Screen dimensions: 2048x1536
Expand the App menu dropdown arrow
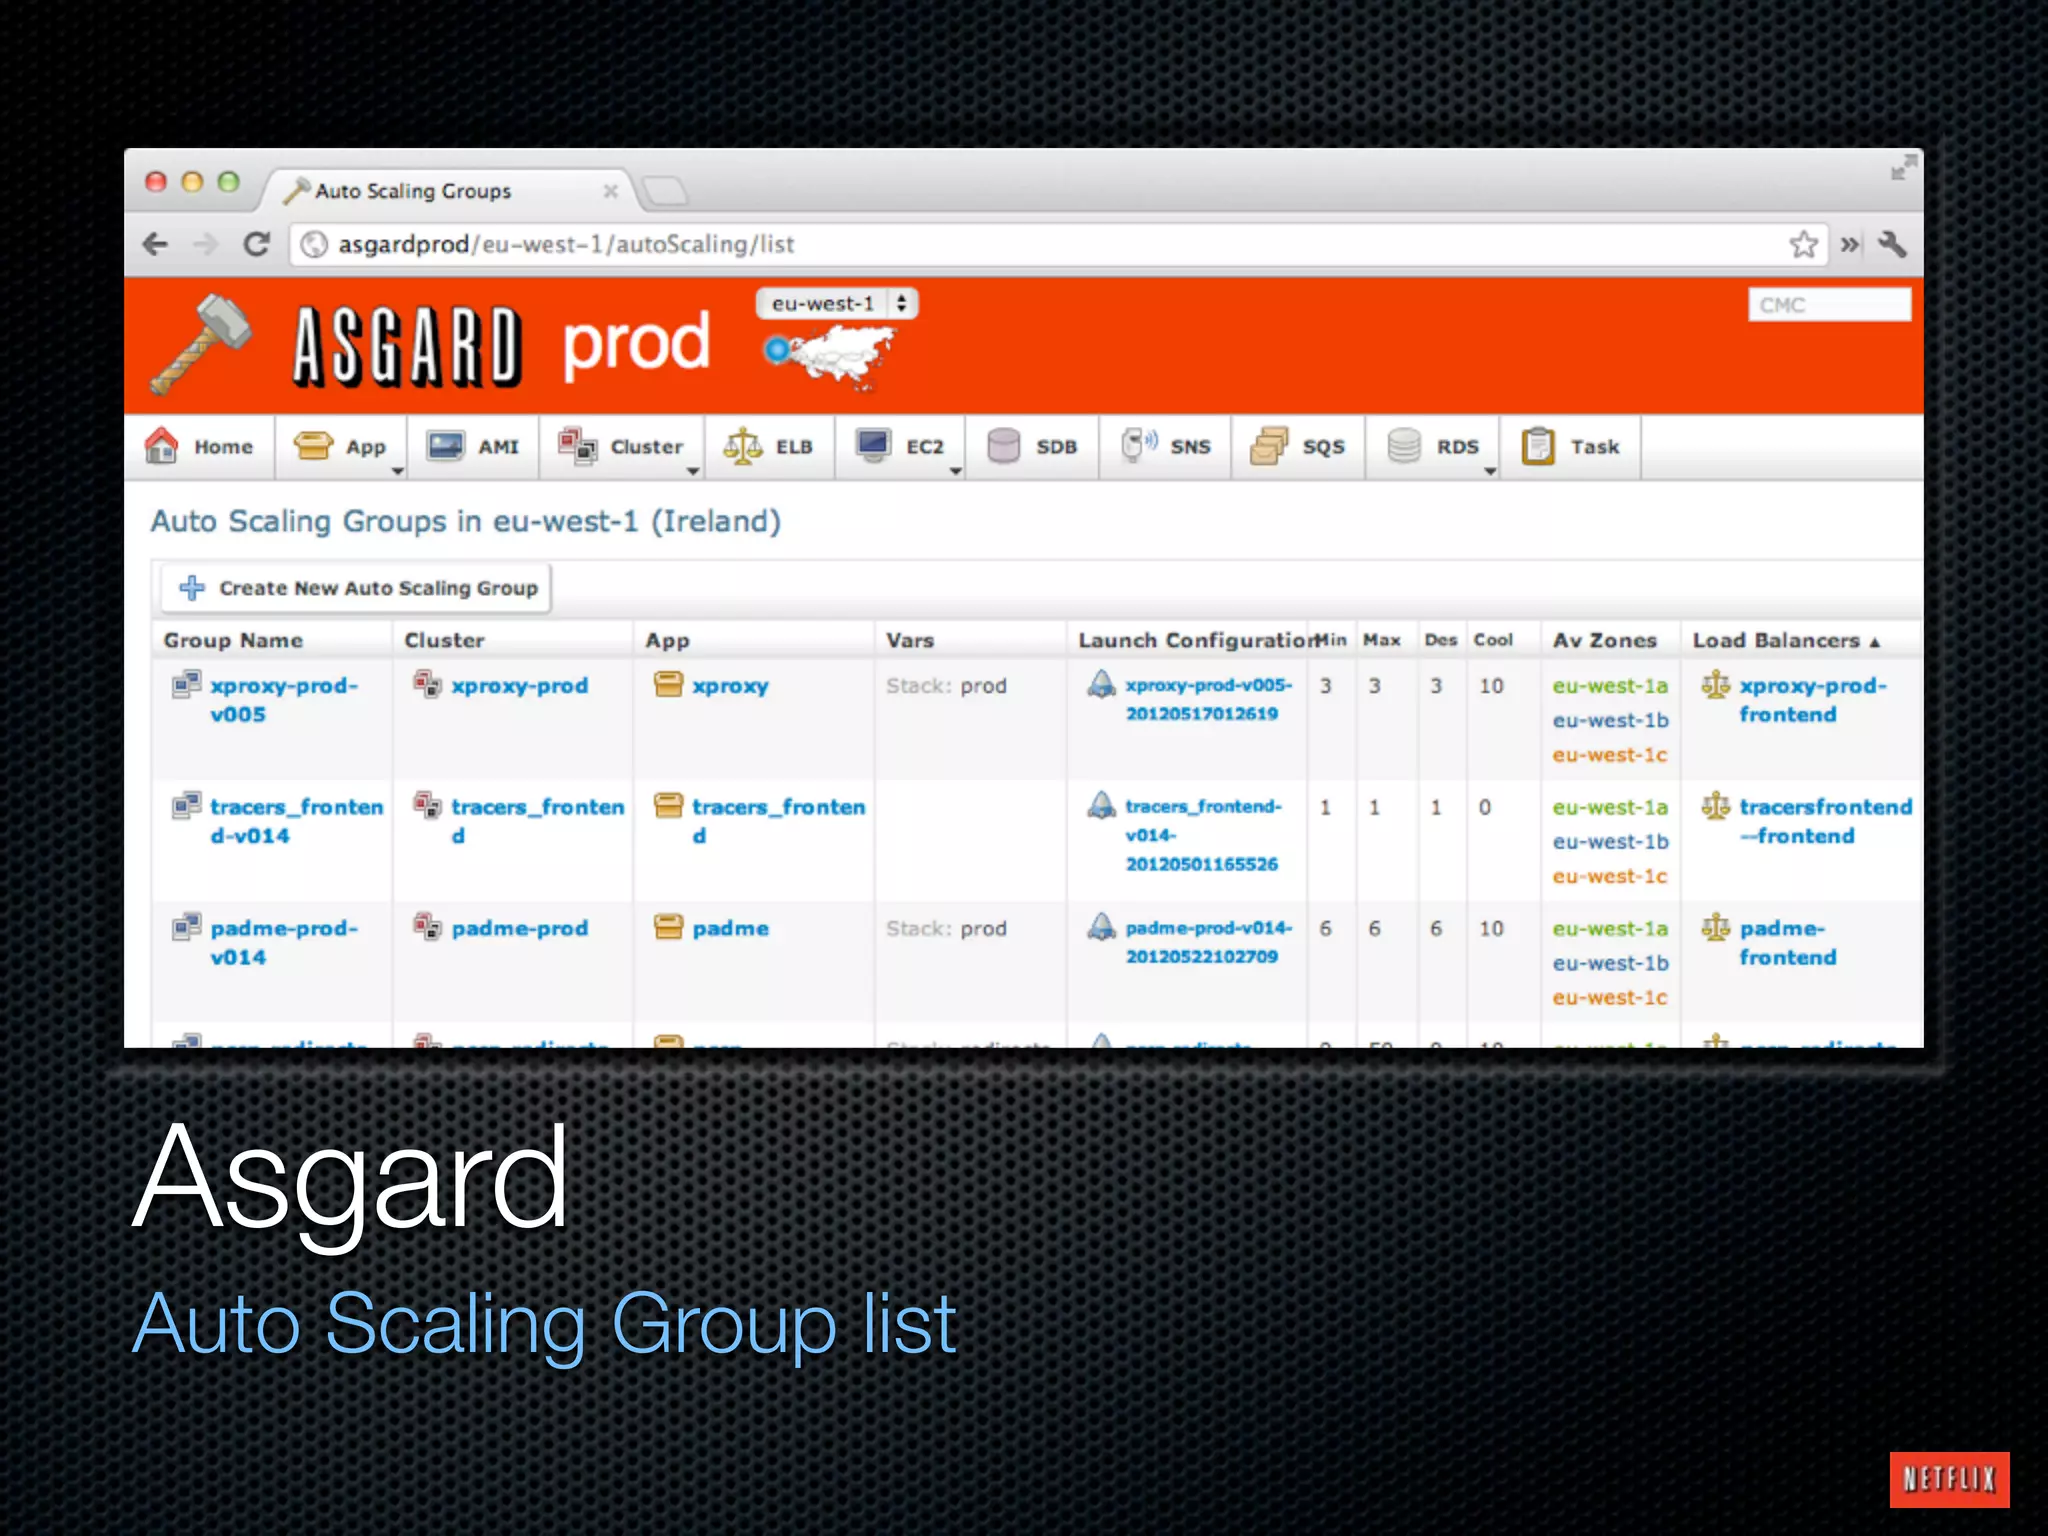click(397, 471)
